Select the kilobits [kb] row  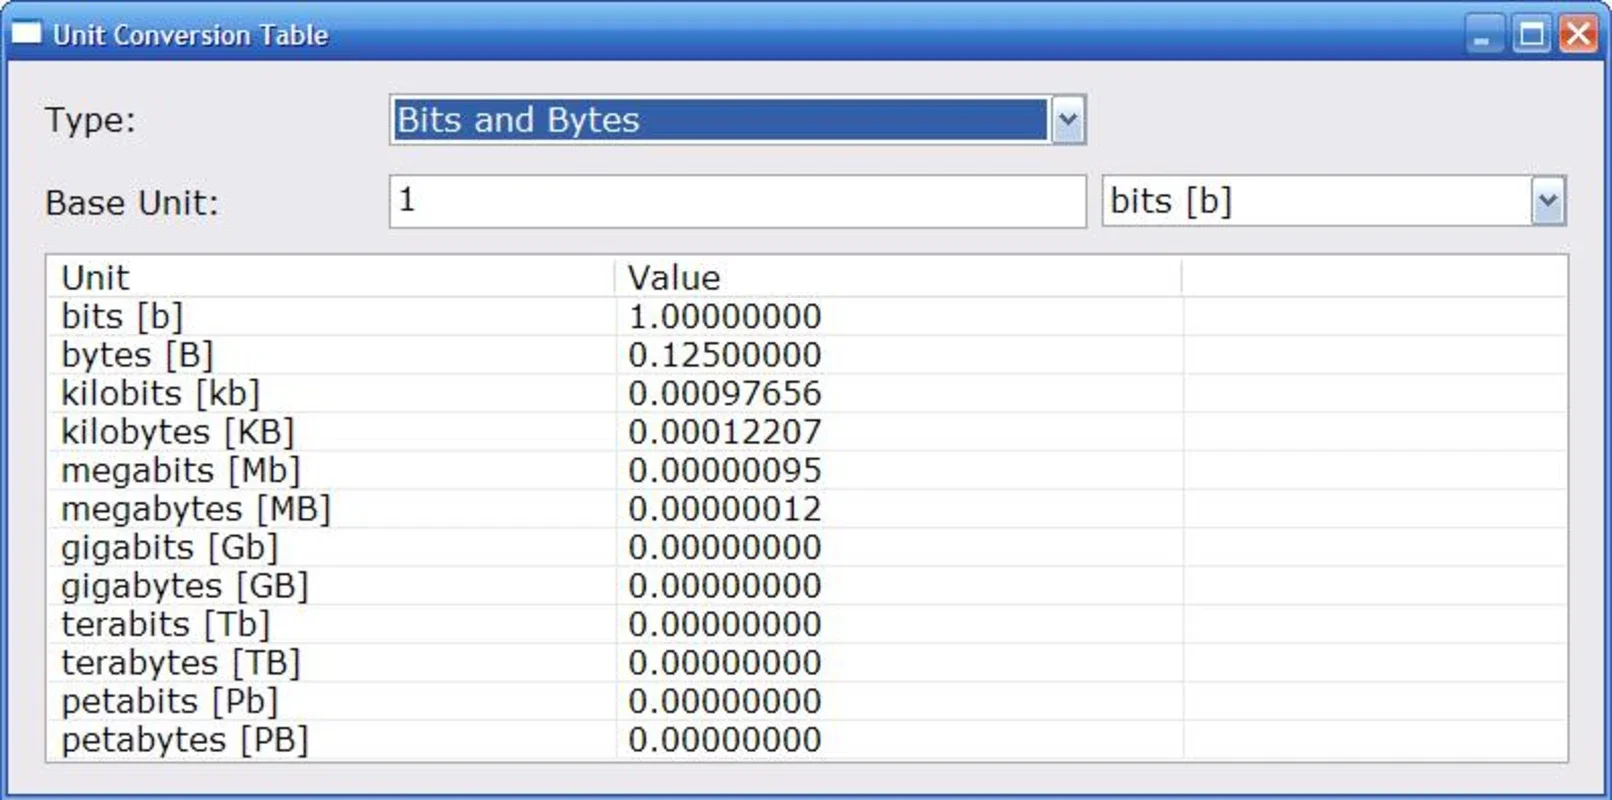pos(806,393)
